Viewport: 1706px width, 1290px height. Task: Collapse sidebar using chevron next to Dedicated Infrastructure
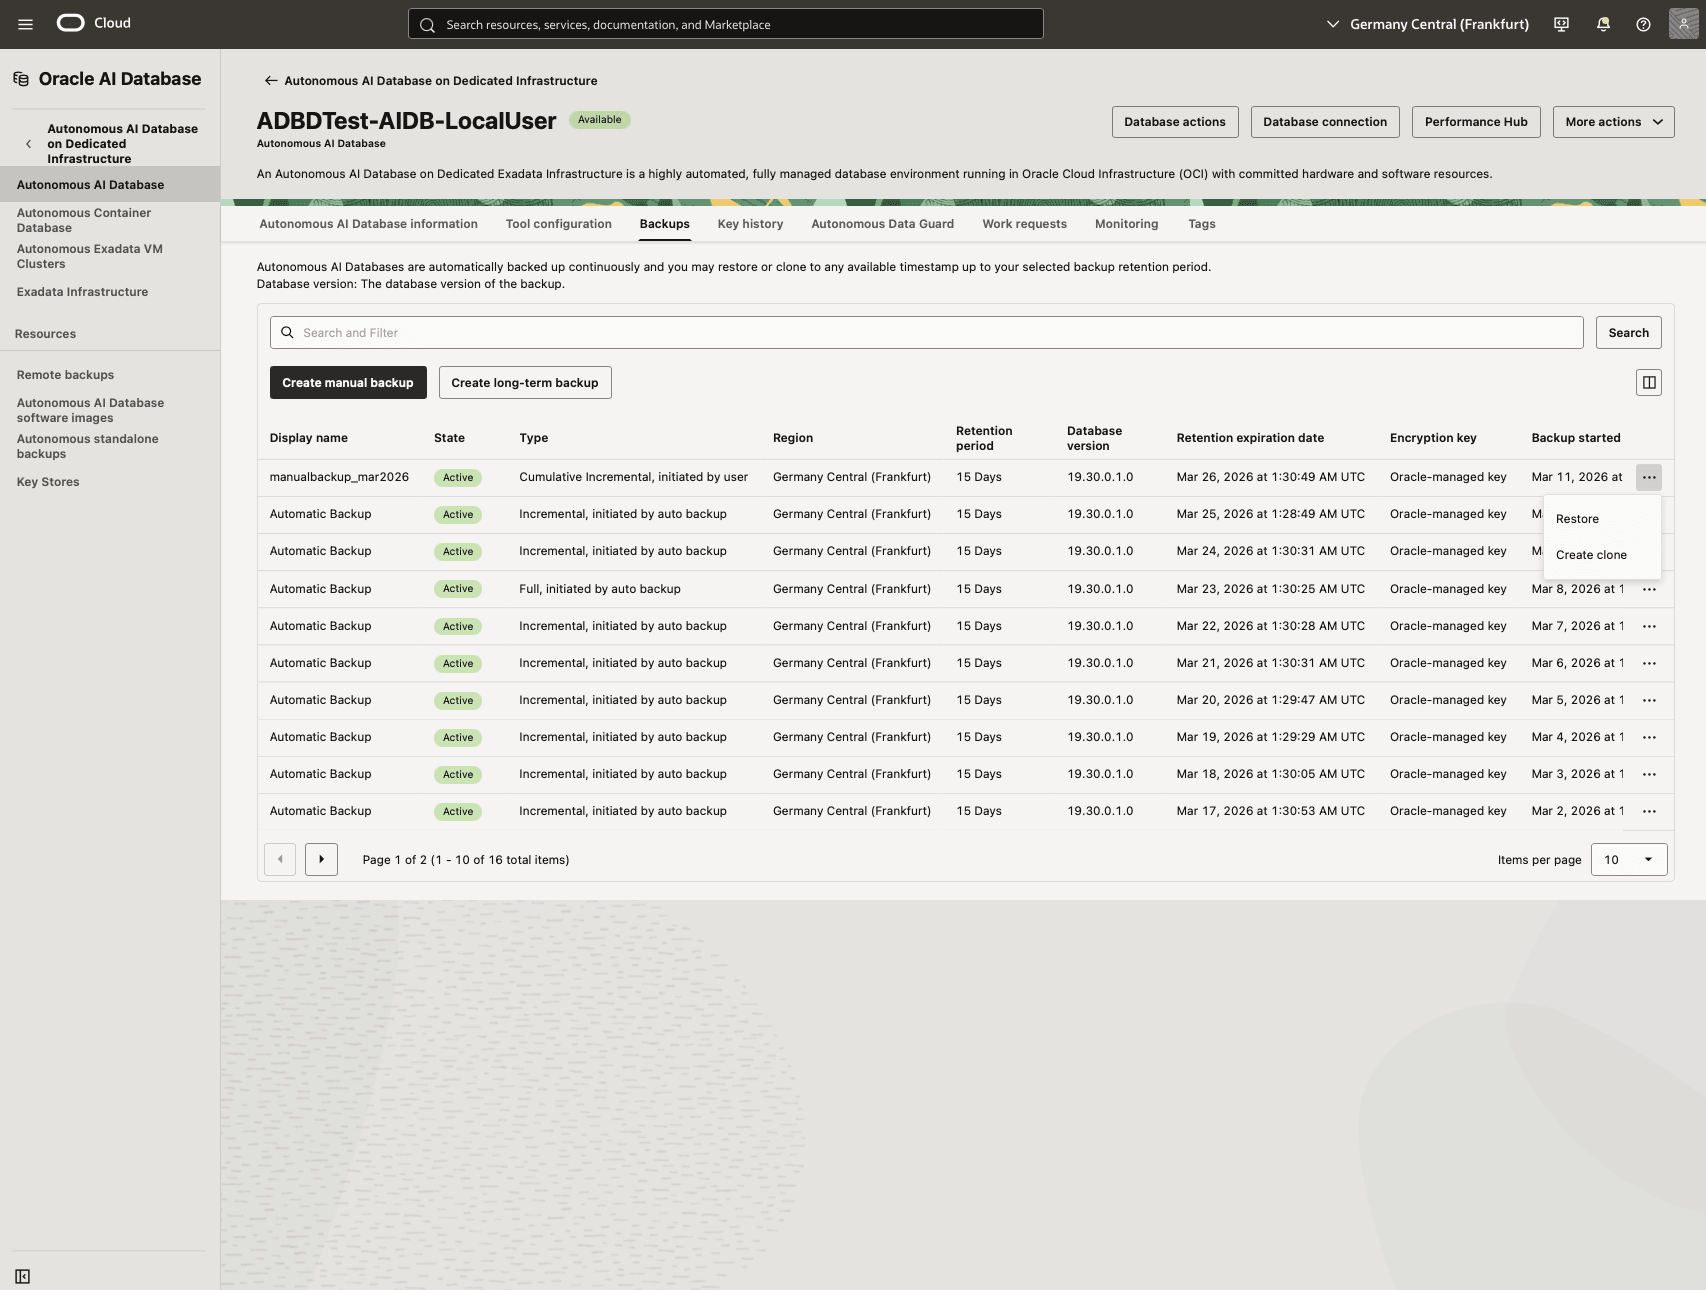[28, 144]
